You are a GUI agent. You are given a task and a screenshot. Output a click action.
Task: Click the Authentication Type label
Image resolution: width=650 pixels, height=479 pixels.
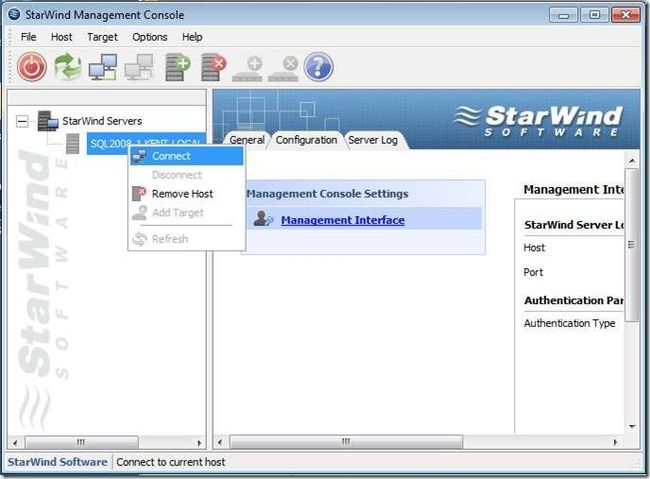(569, 323)
